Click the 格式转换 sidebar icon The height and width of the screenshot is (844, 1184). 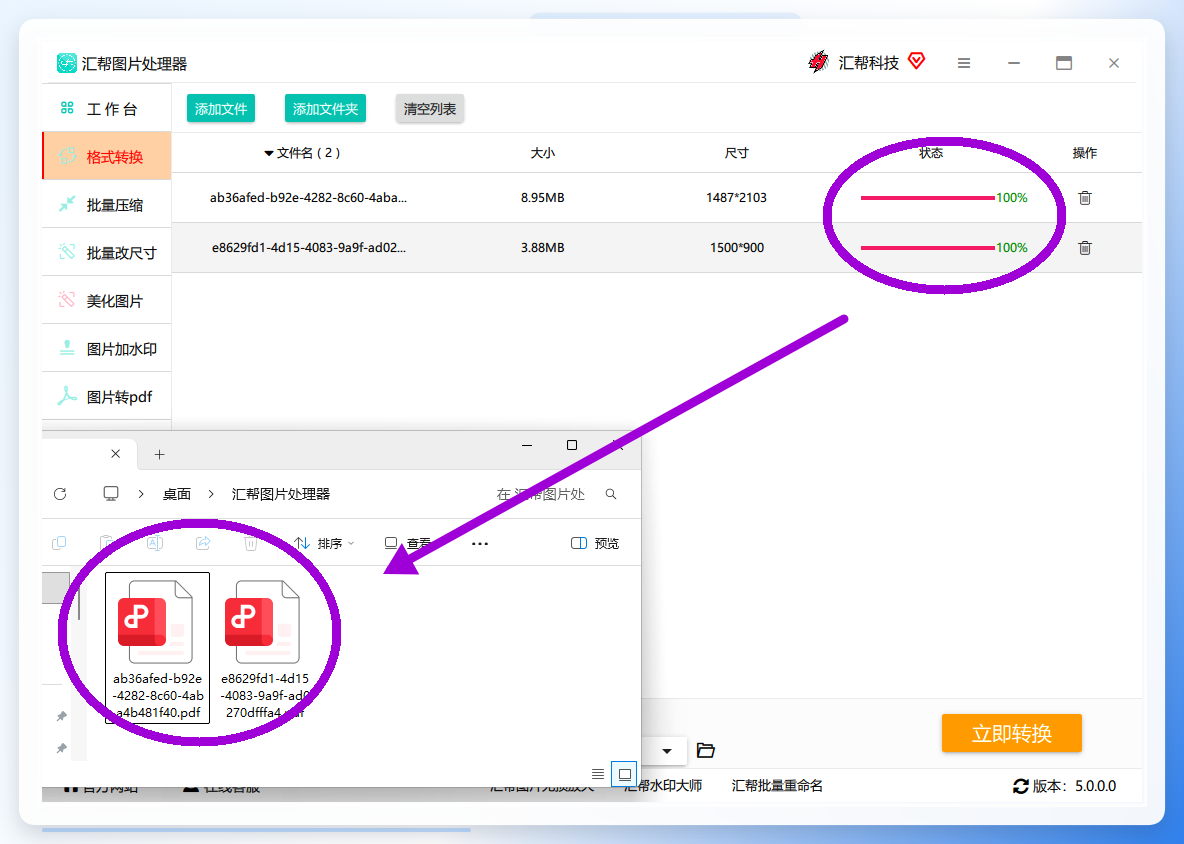point(67,156)
